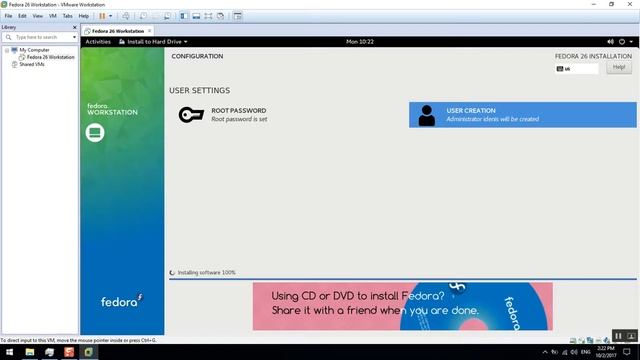
Task: Open the Help menu
Action: [x=84, y=16]
